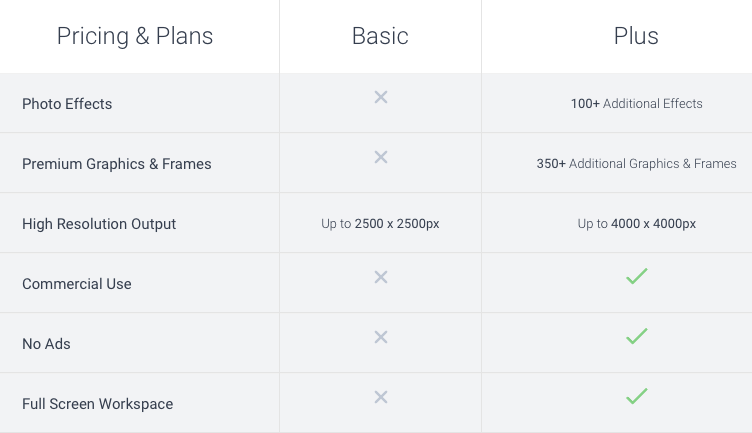Click 350+ Additional Graphics & Frames text

pyautogui.click(x=636, y=164)
